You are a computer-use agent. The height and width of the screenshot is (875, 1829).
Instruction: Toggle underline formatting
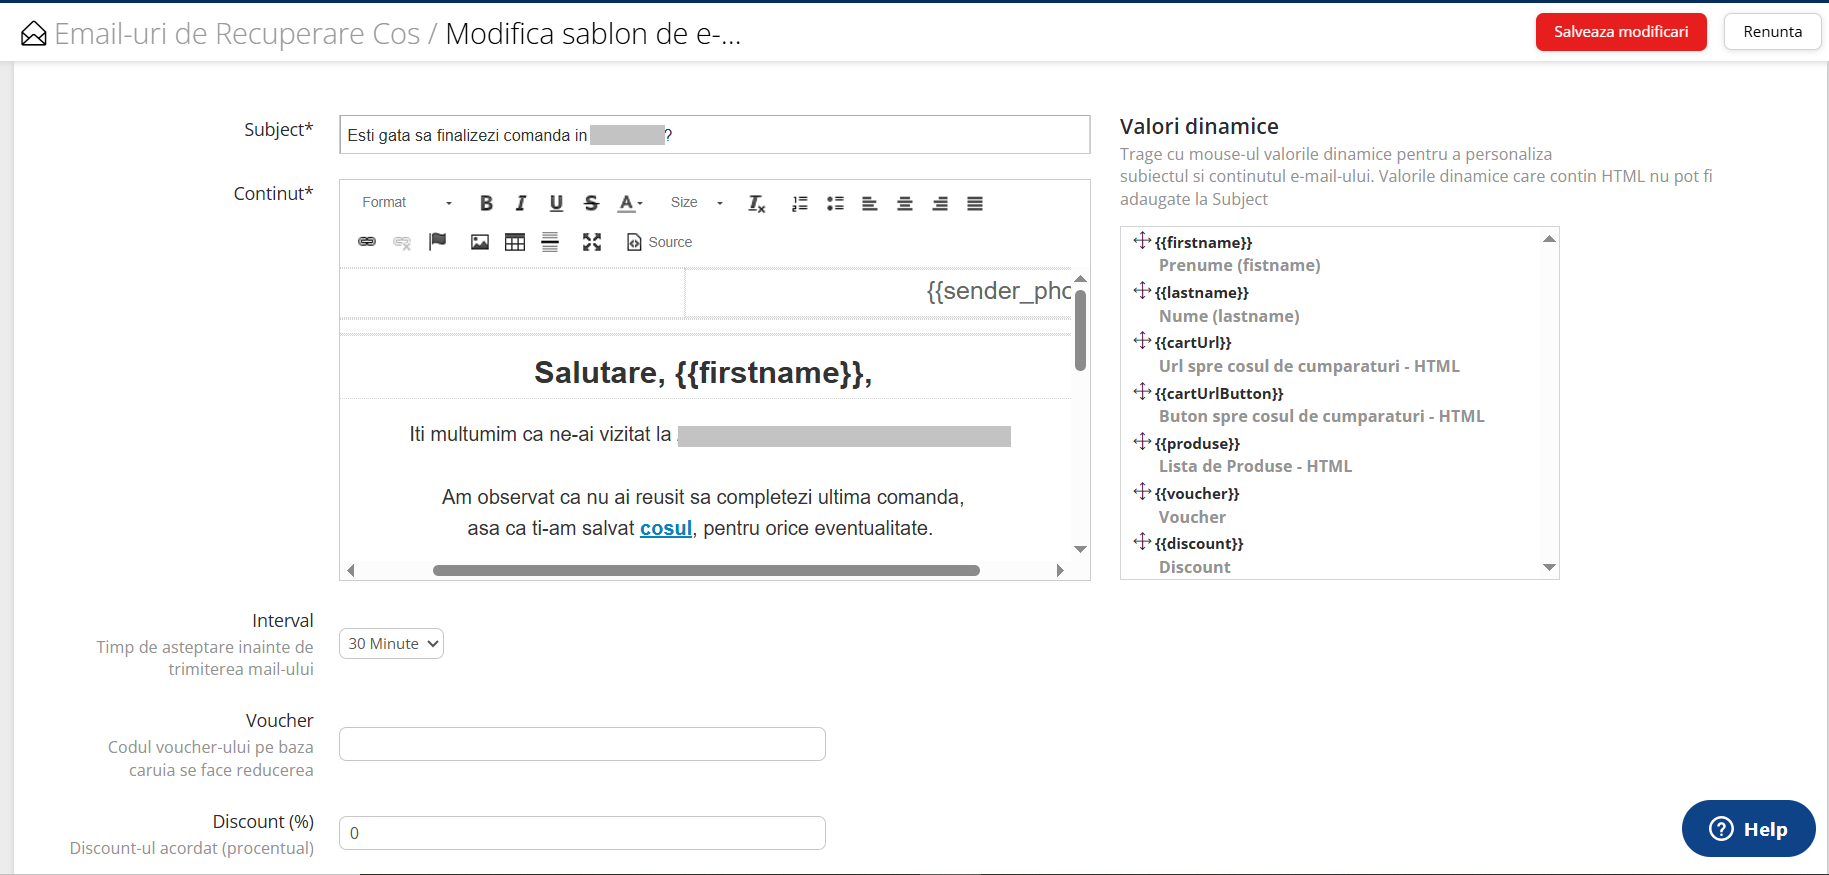click(x=556, y=203)
